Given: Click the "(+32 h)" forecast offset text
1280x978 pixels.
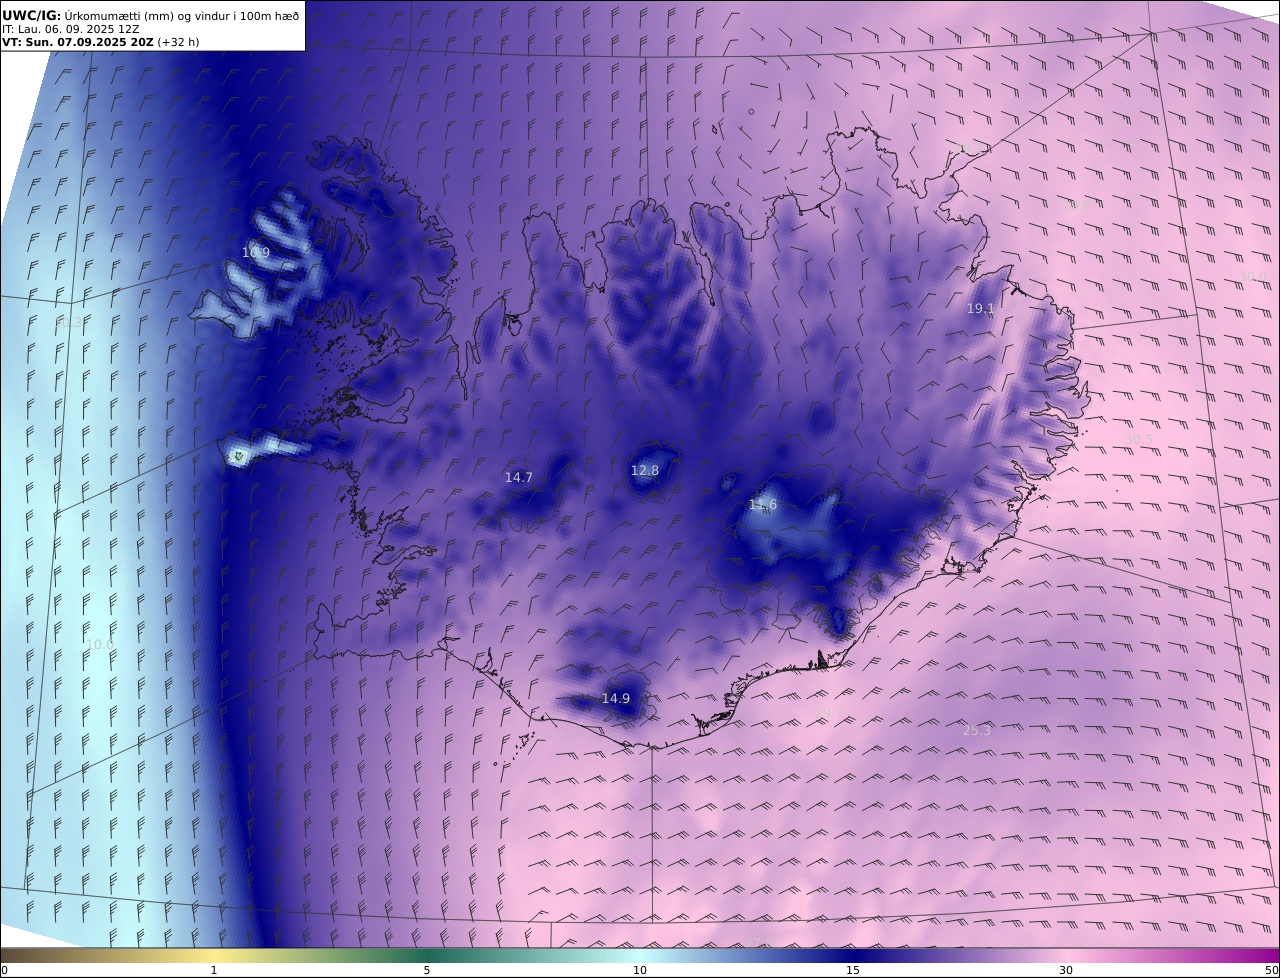Looking at the screenshot, I should pos(178,42).
